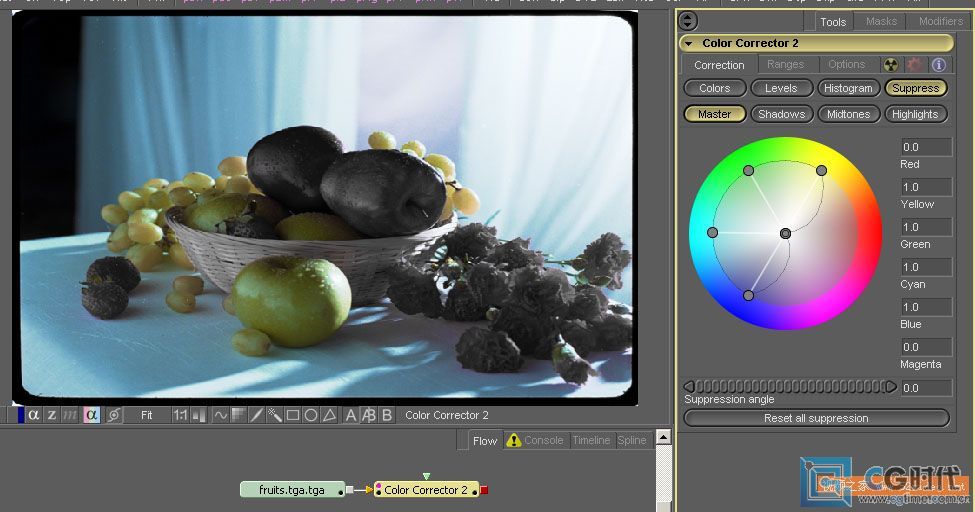
Task: Switch to the Correction tab
Action: pyautogui.click(x=719, y=65)
